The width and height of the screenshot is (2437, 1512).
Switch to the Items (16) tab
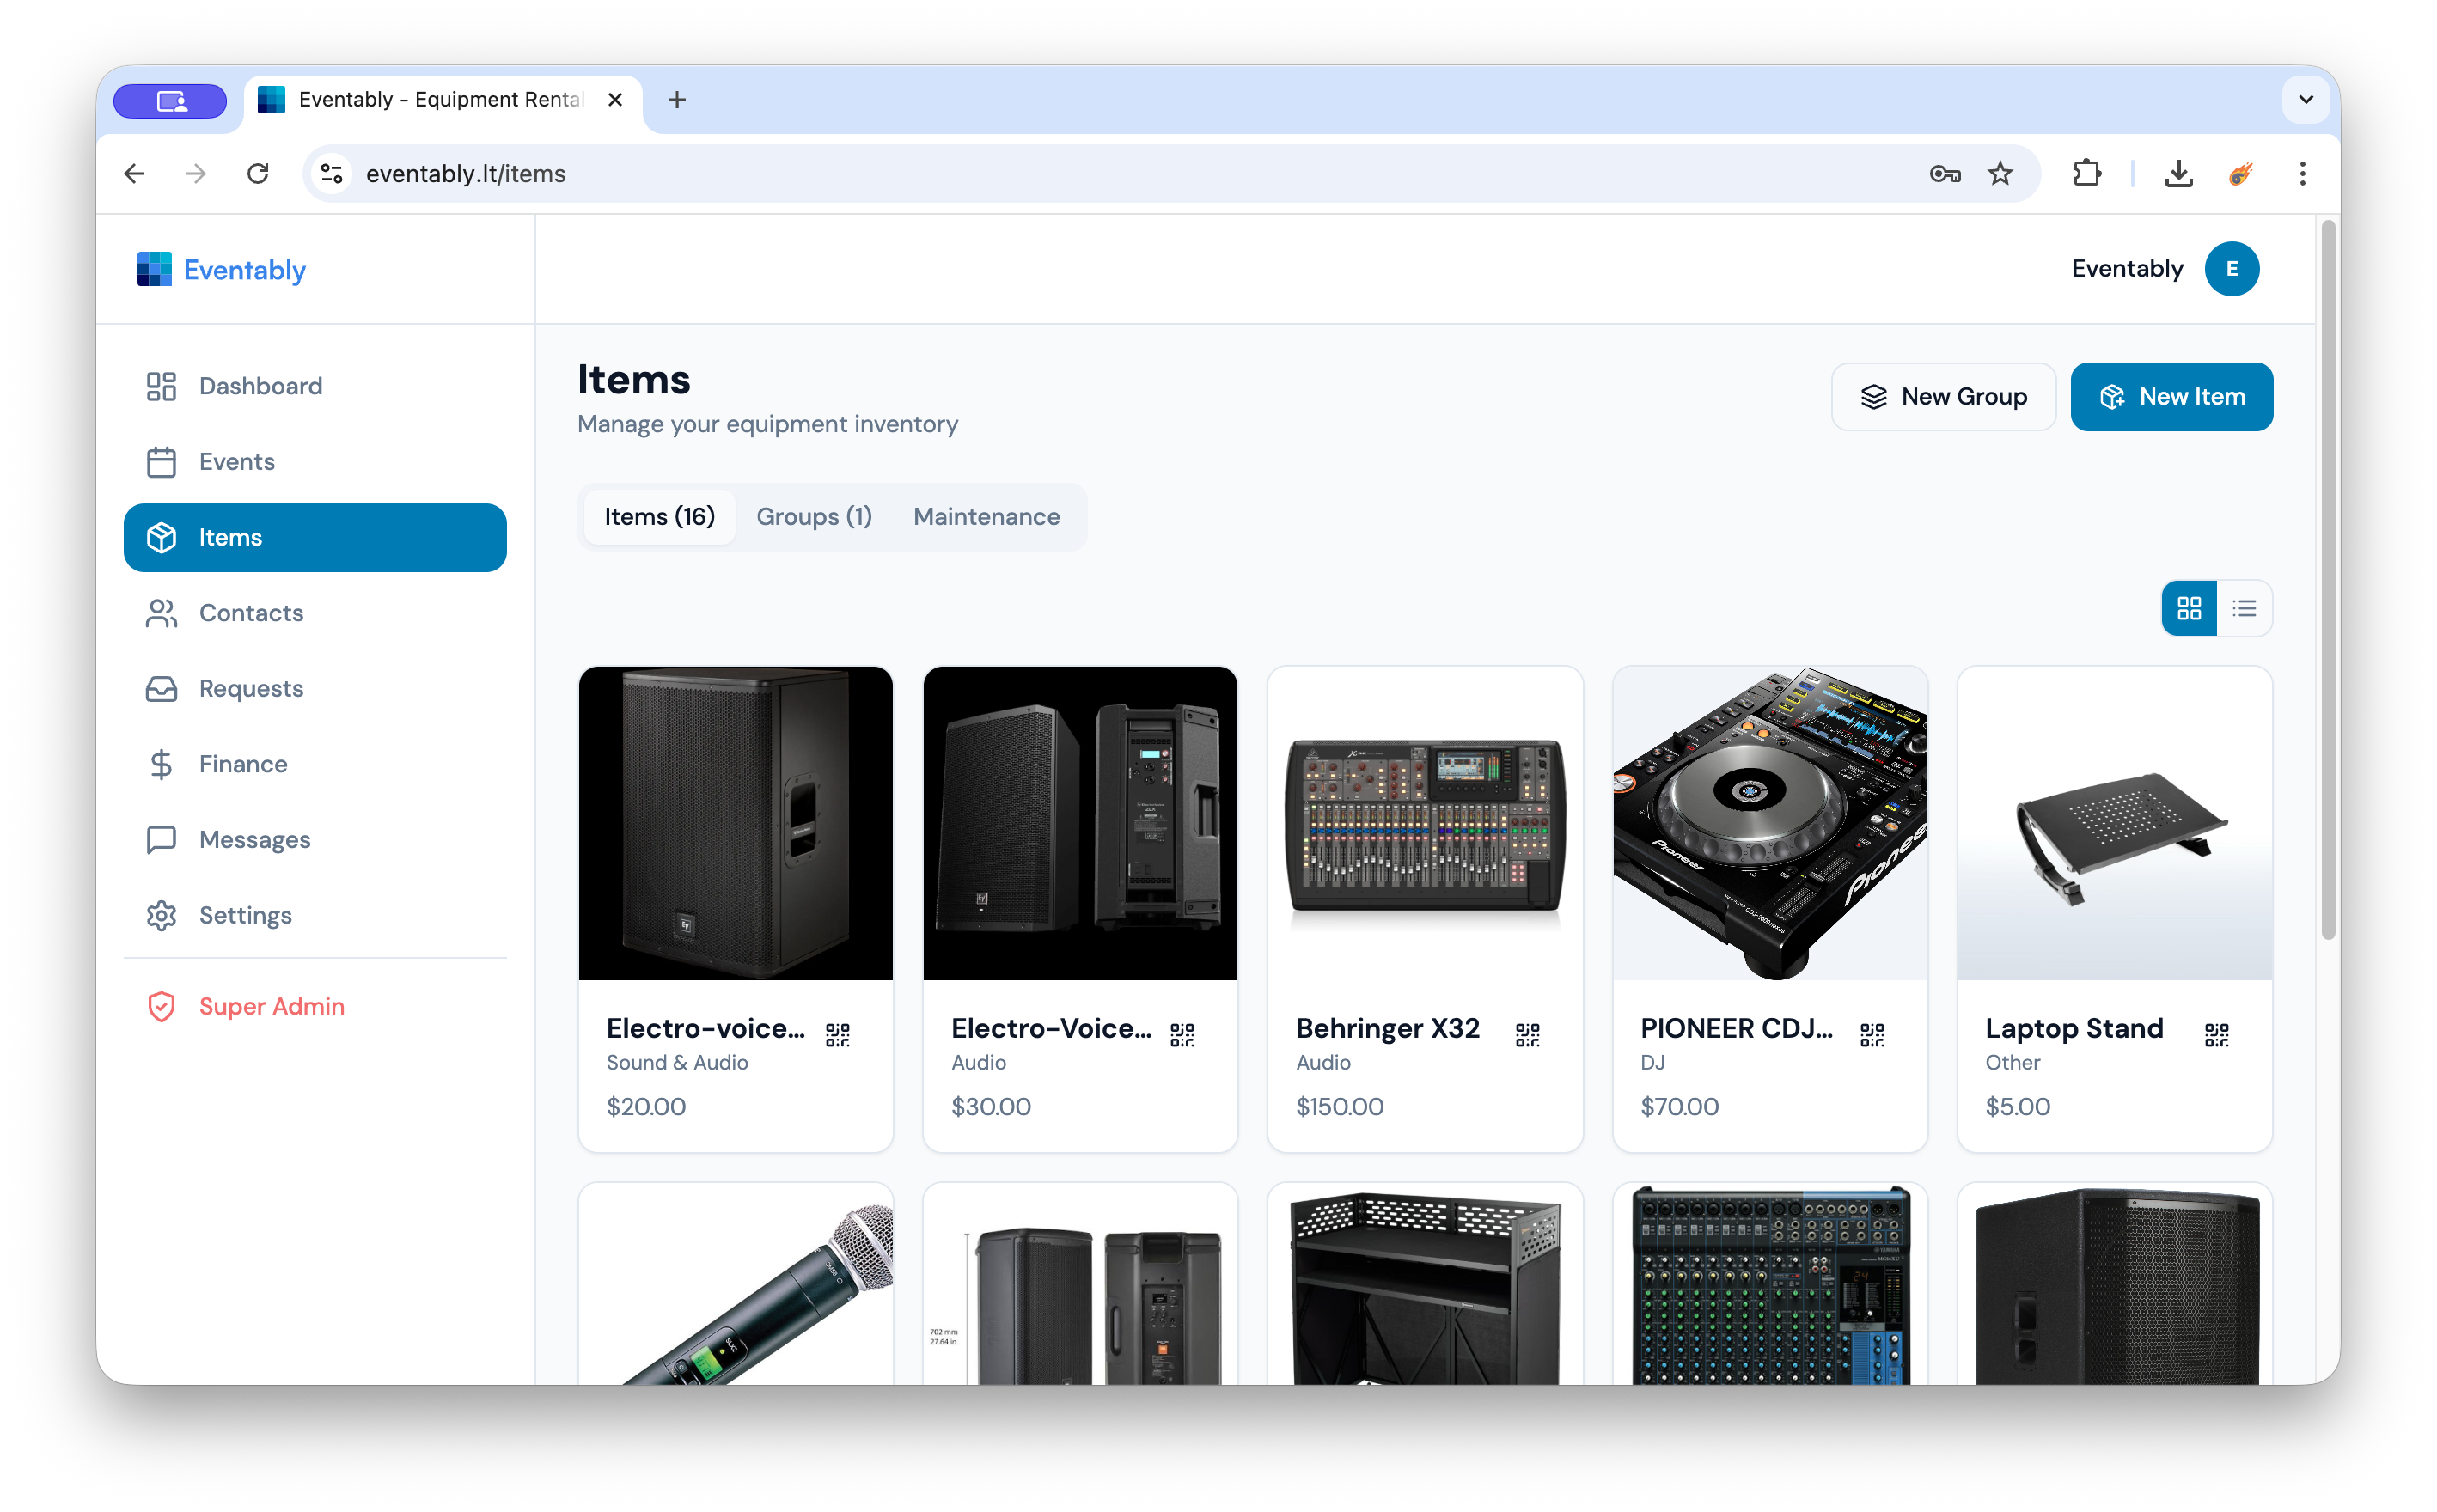[659, 517]
